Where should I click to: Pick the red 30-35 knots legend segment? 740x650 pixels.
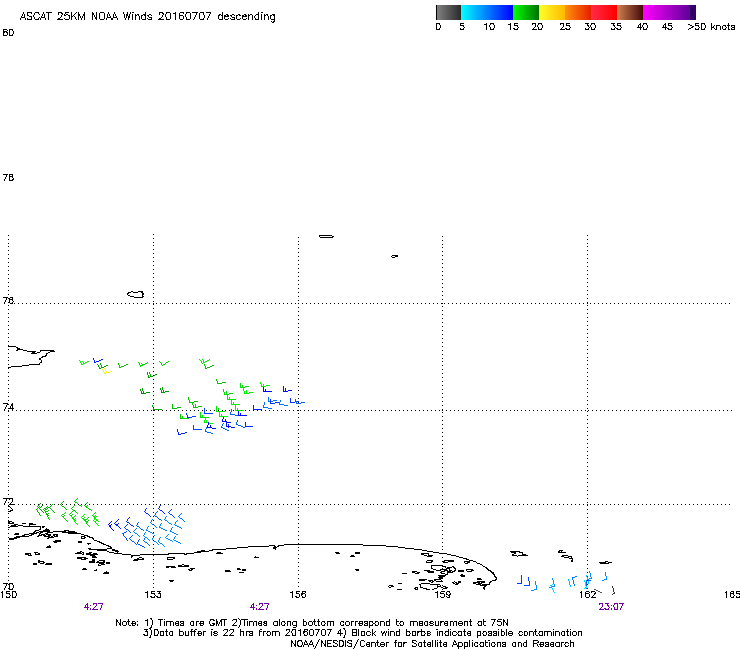[x=604, y=12]
